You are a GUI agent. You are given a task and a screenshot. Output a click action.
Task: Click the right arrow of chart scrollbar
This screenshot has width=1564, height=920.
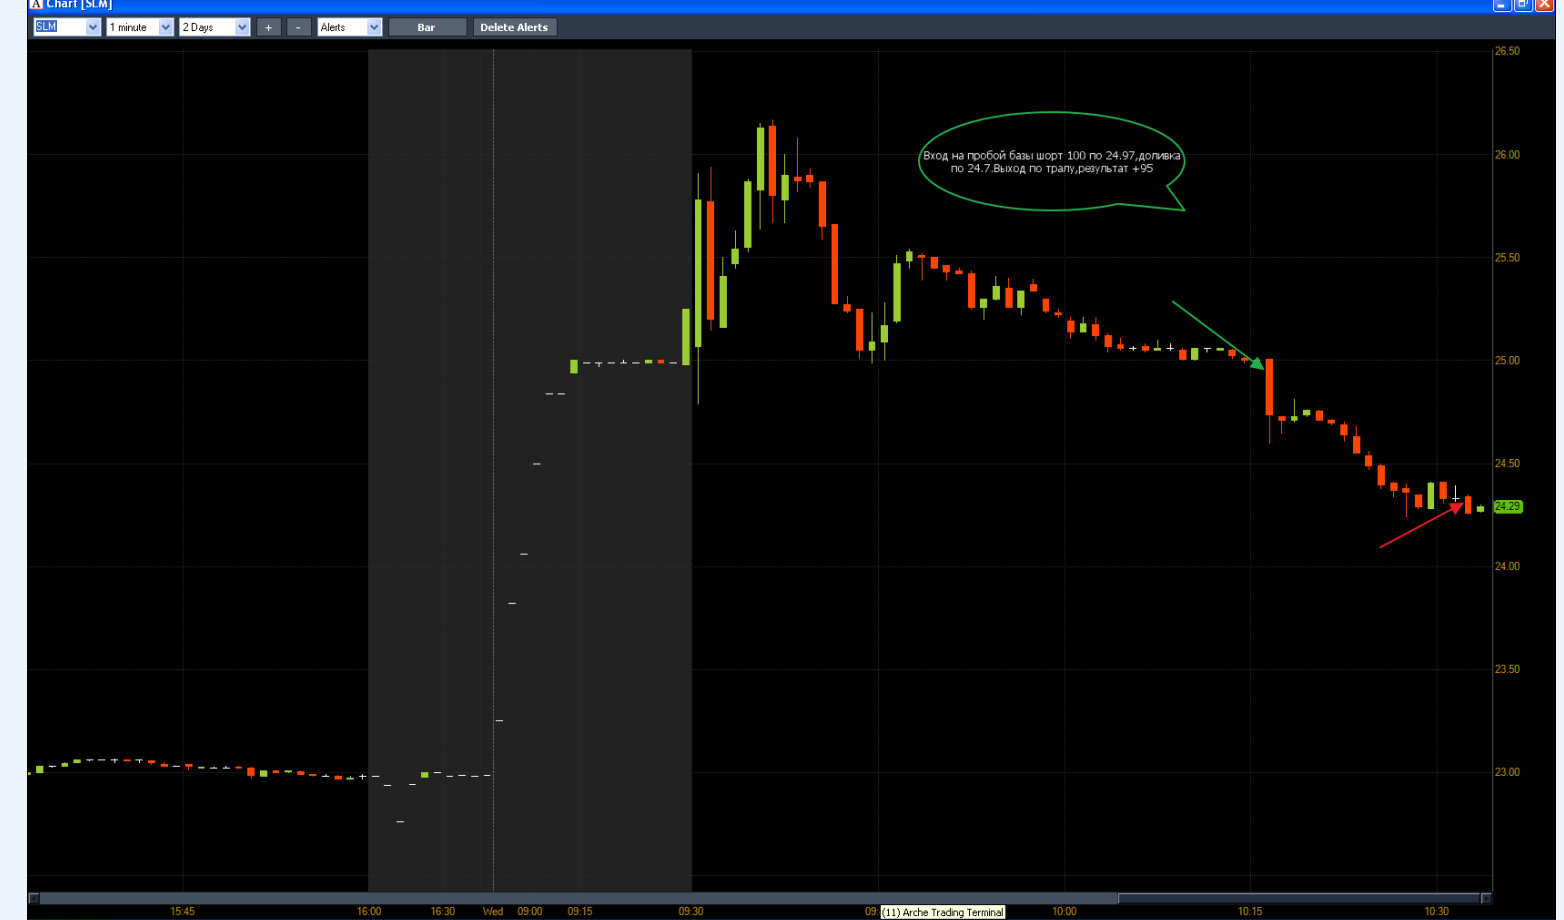[x=1486, y=898]
